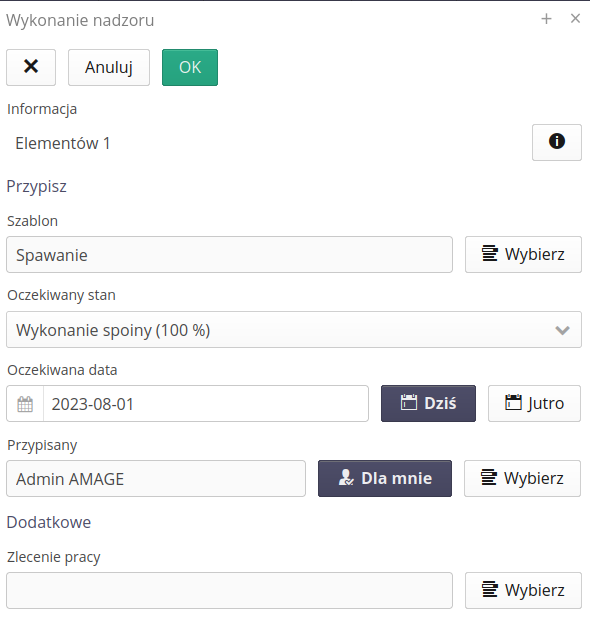The image size is (590, 620).
Task: Set the date with Dziś button
Action: coord(428,403)
